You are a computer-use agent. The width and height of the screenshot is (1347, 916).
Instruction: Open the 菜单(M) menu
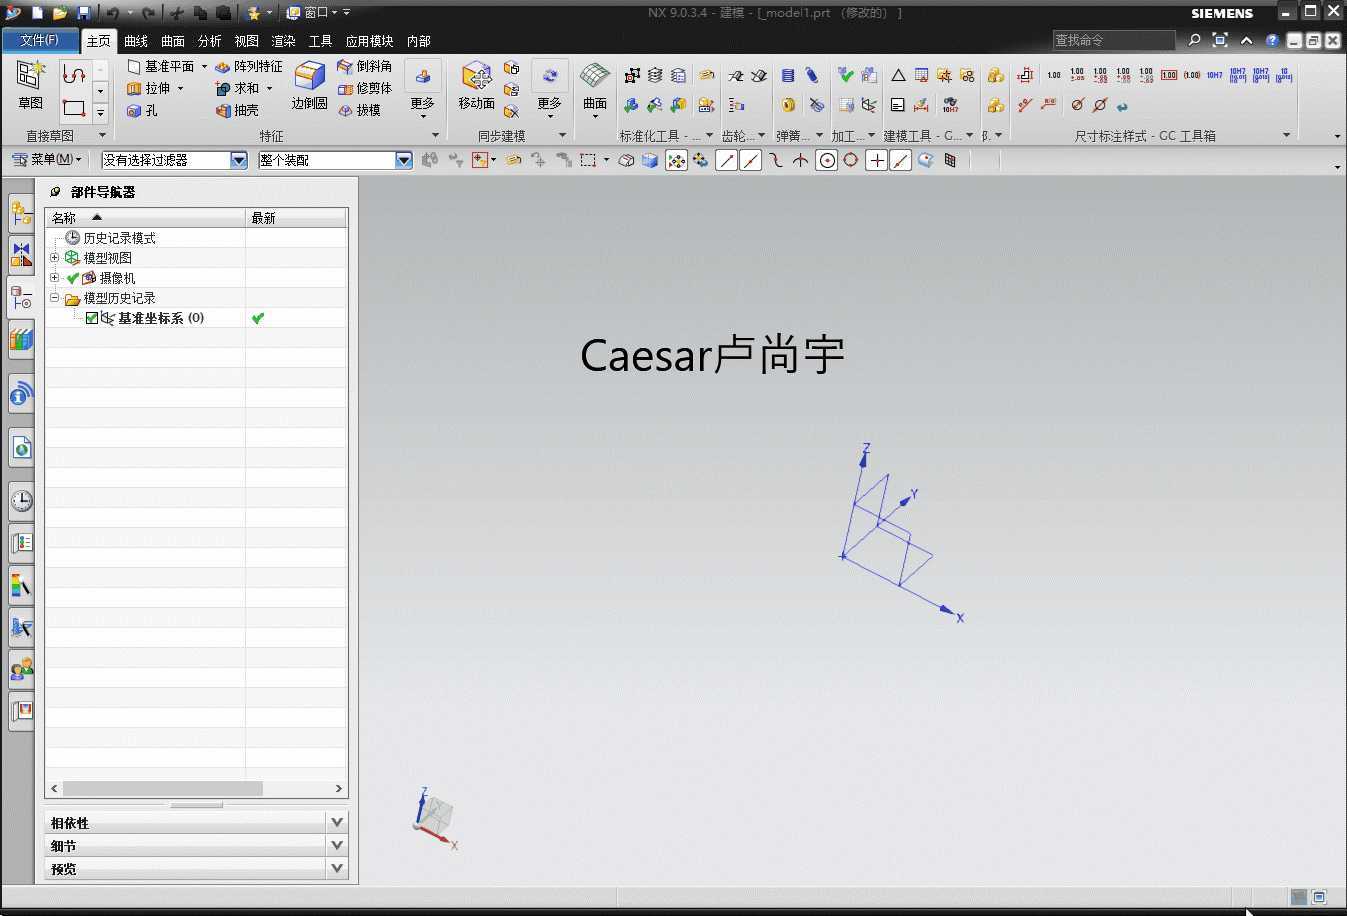[47, 159]
